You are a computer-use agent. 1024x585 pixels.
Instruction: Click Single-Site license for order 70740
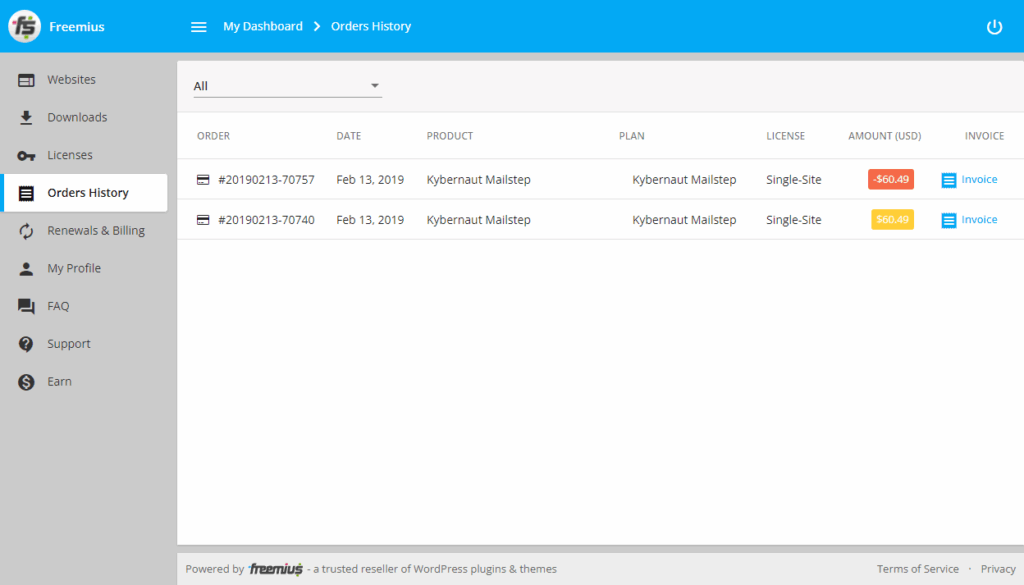(x=794, y=220)
